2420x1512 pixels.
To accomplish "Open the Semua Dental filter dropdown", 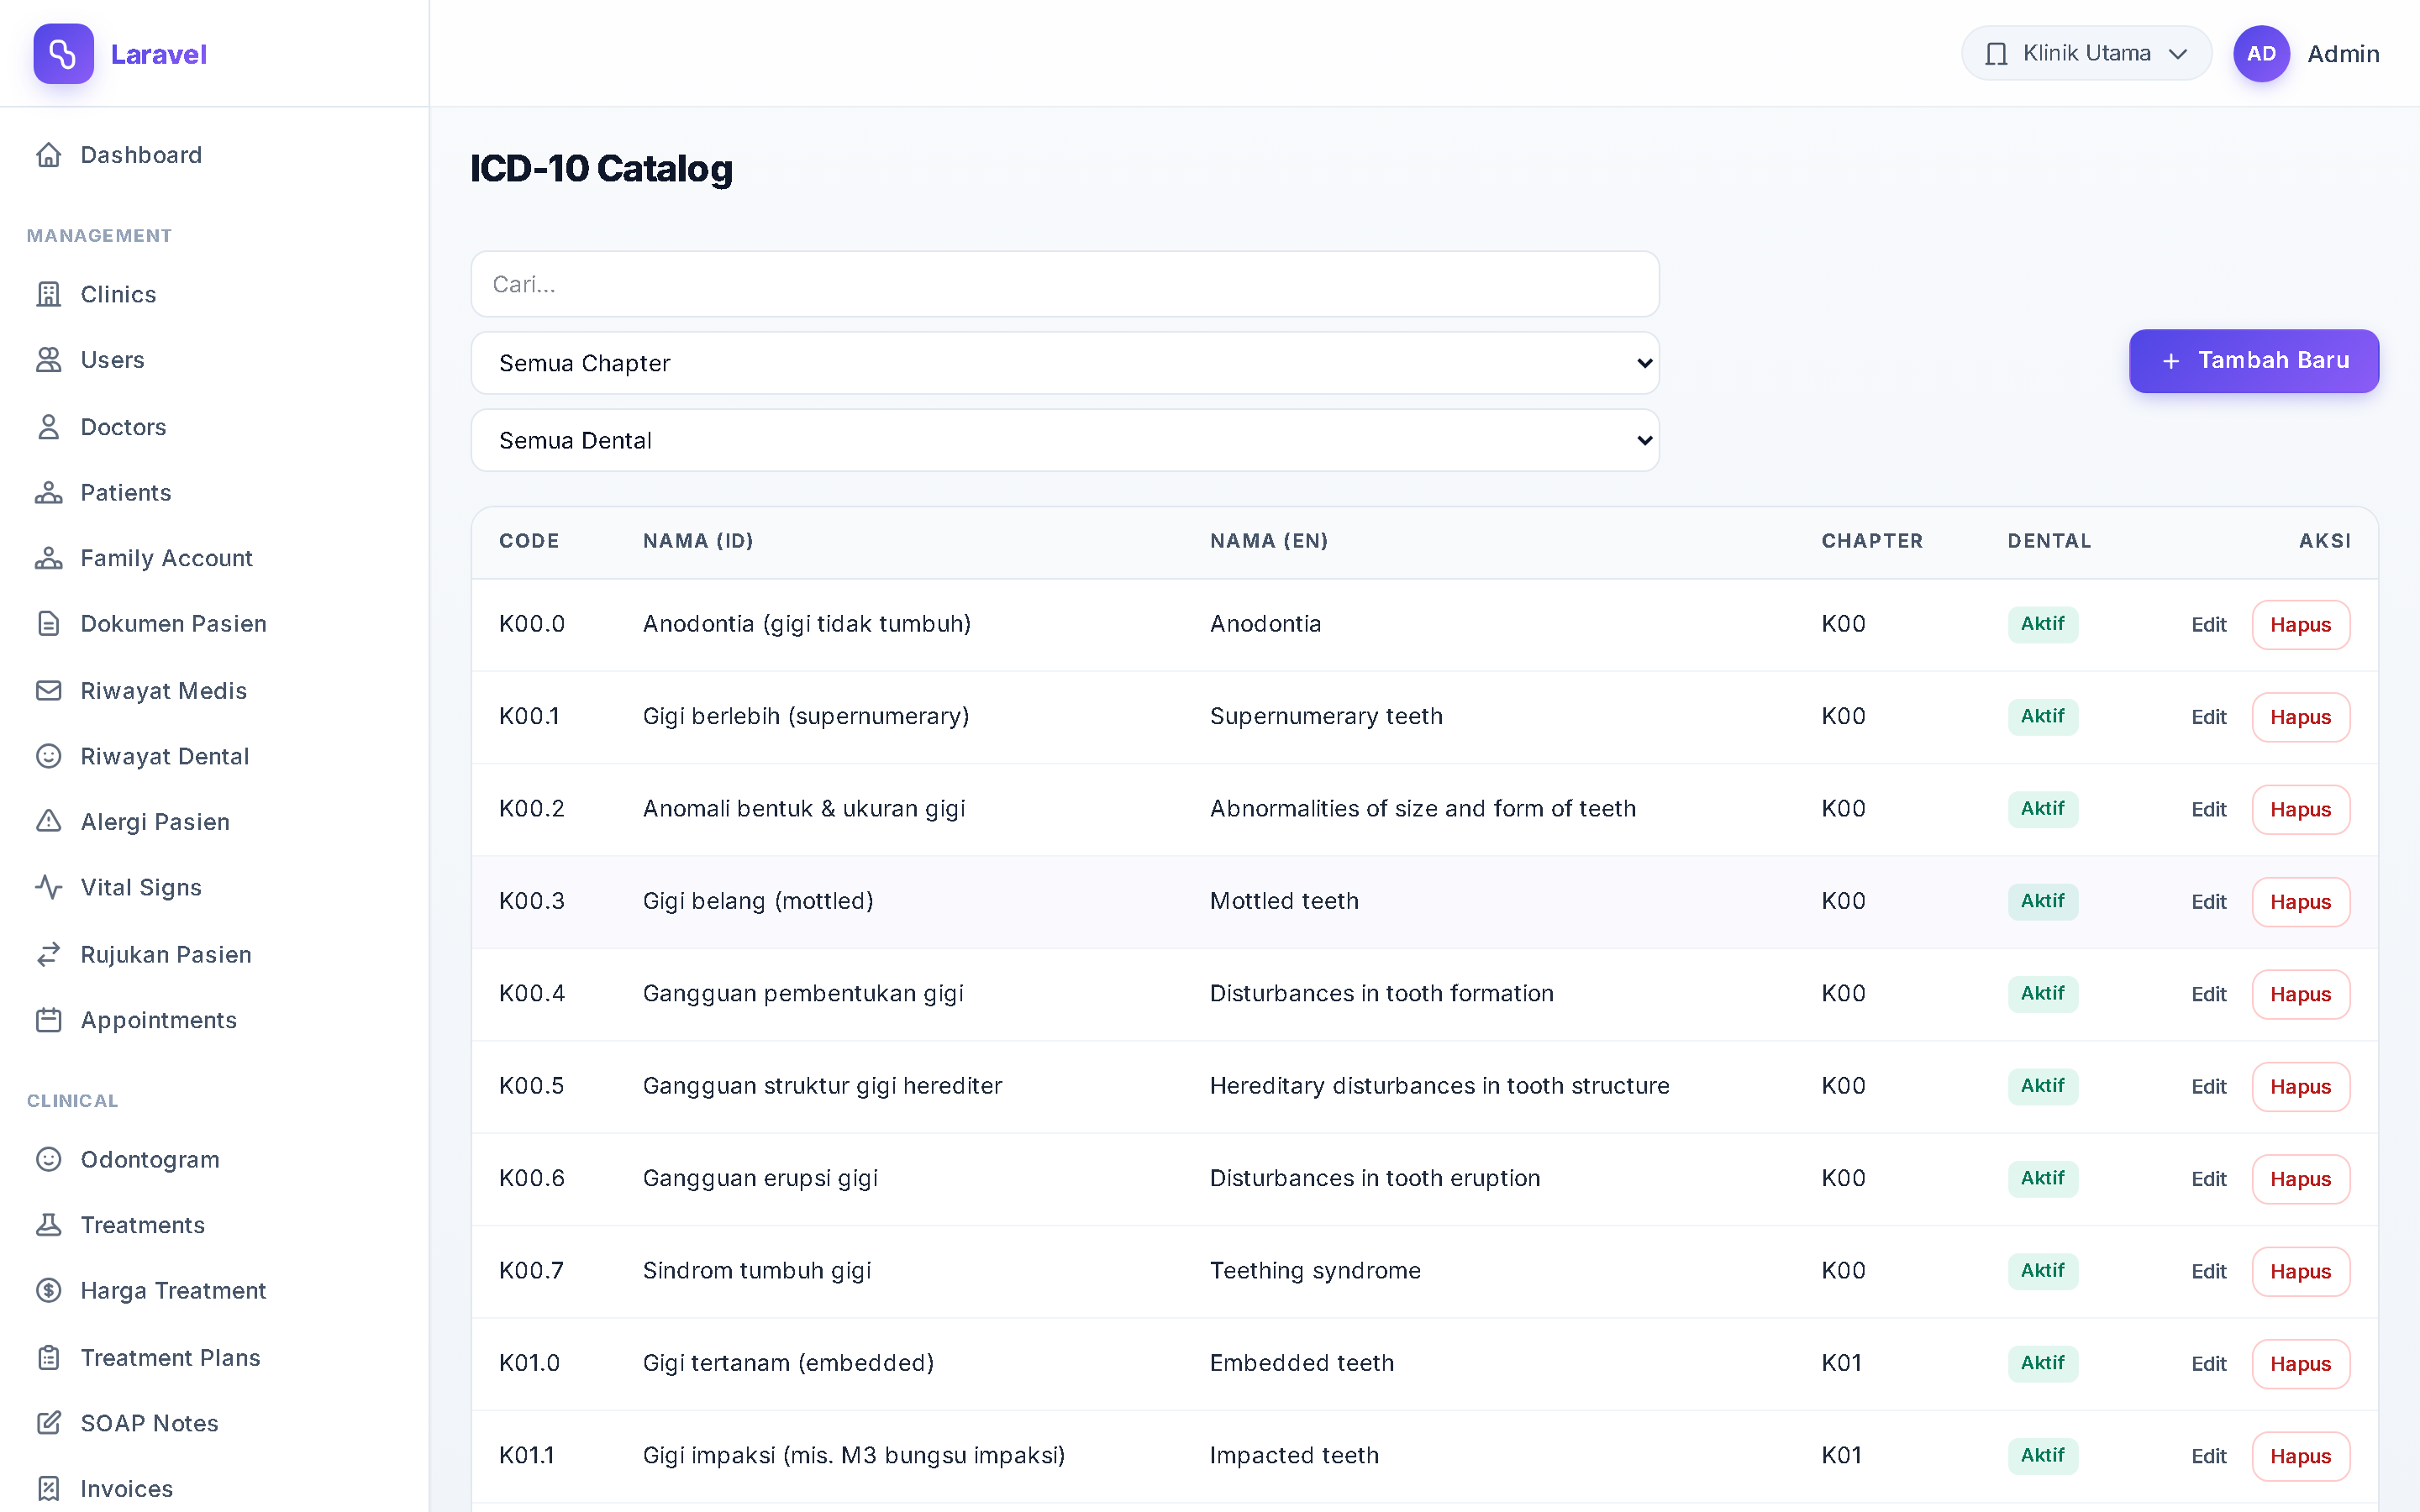I will tap(1065, 440).
